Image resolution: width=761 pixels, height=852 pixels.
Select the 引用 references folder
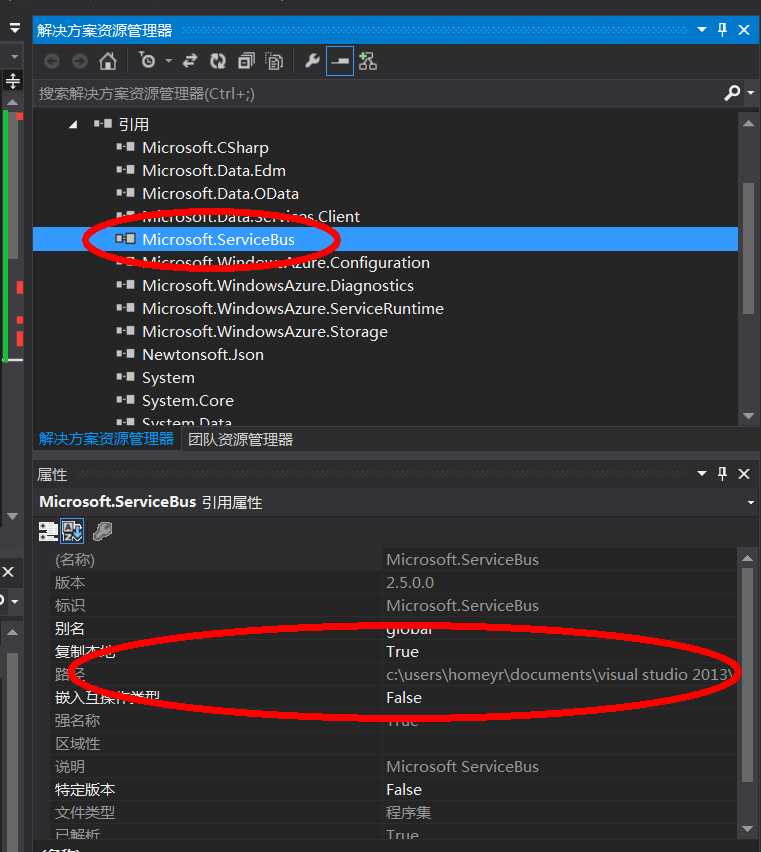click(x=134, y=124)
